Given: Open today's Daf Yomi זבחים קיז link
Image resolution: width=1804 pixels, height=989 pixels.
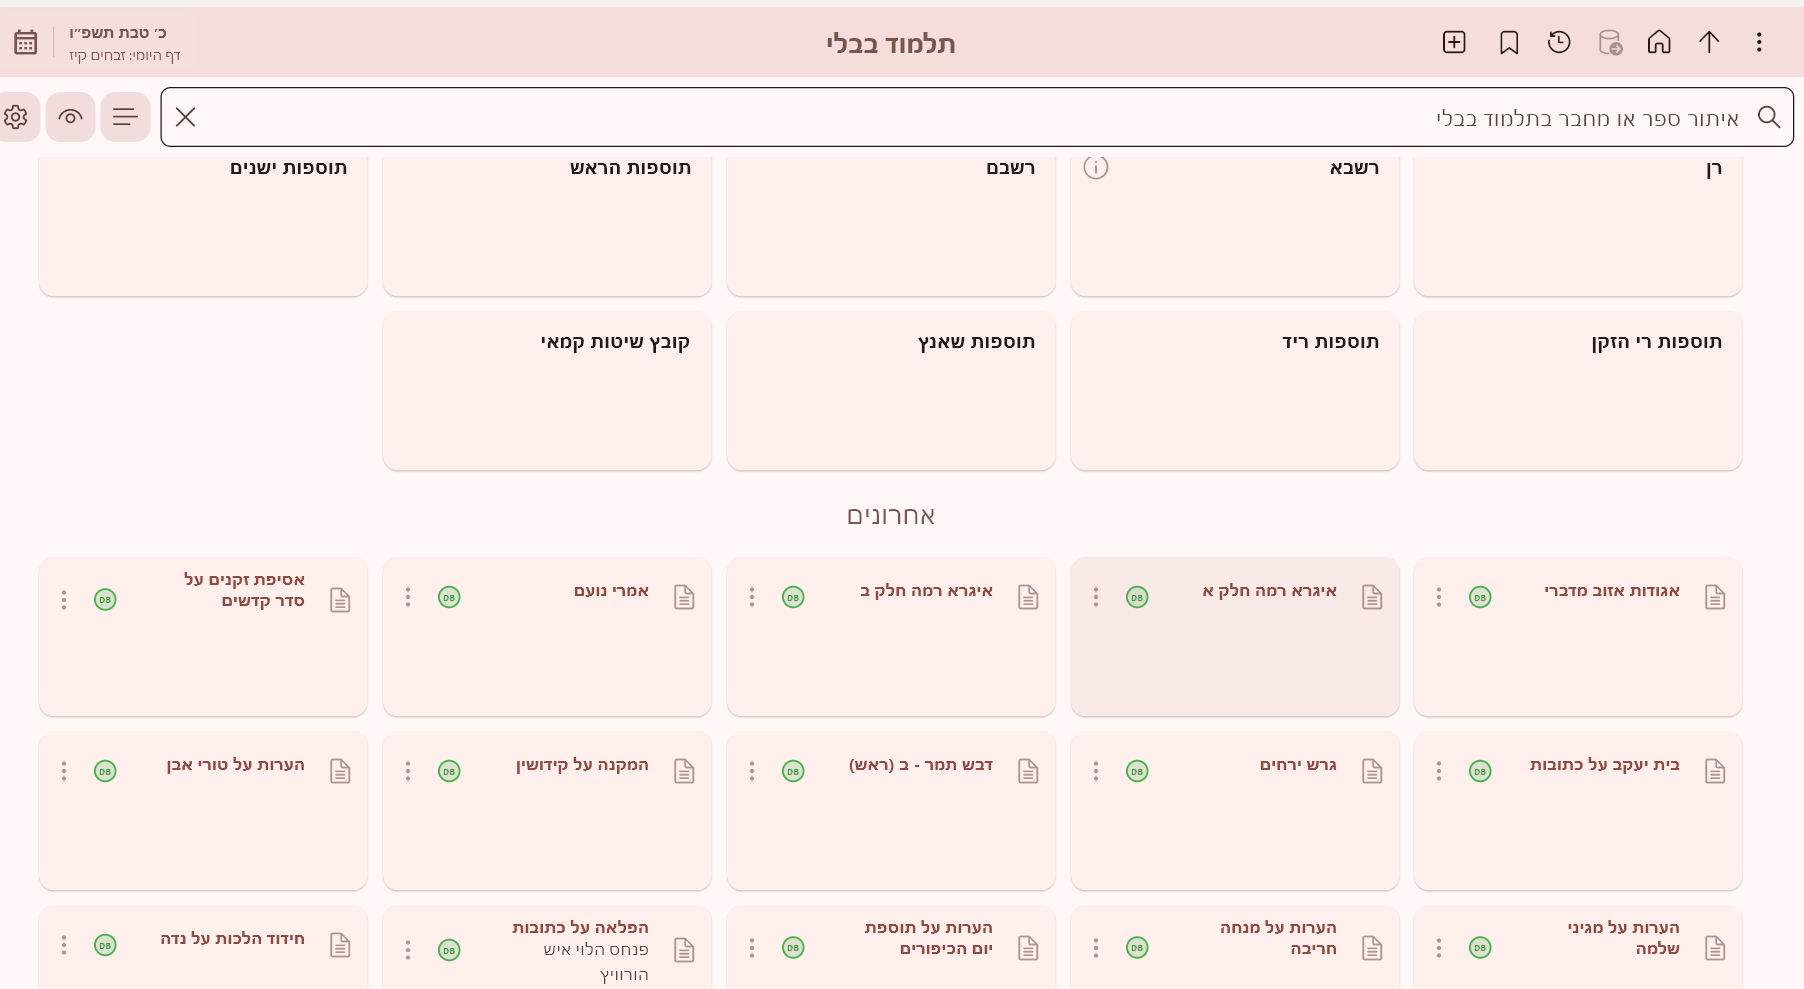Looking at the screenshot, I should pyautogui.click(x=125, y=56).
